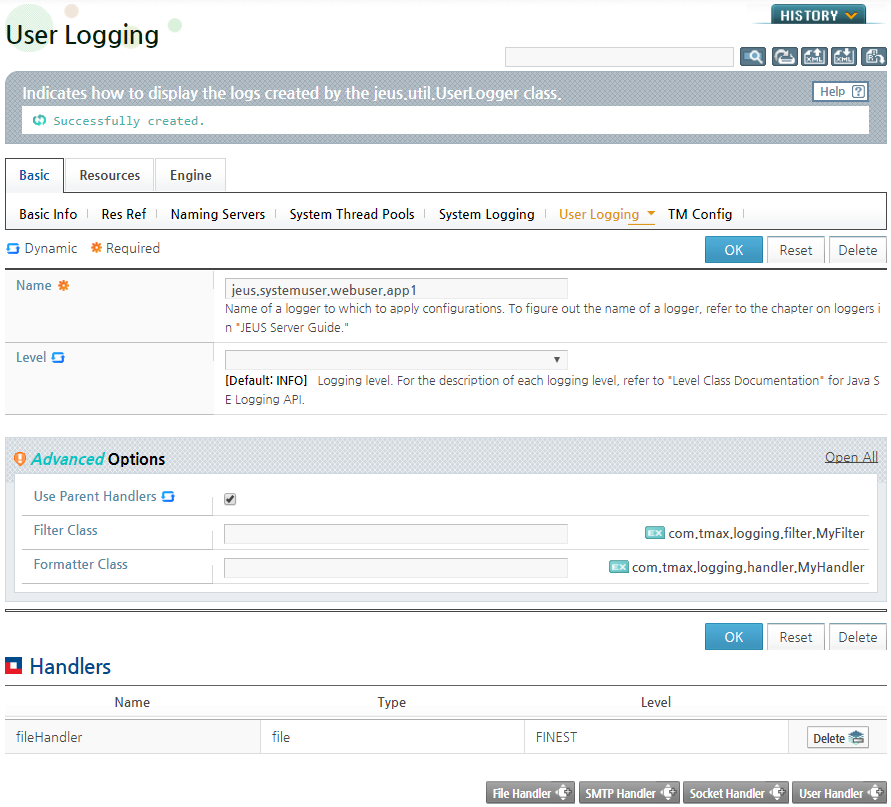
Task: Click the Required asterisk legend icon
Action: coord(97,248)
